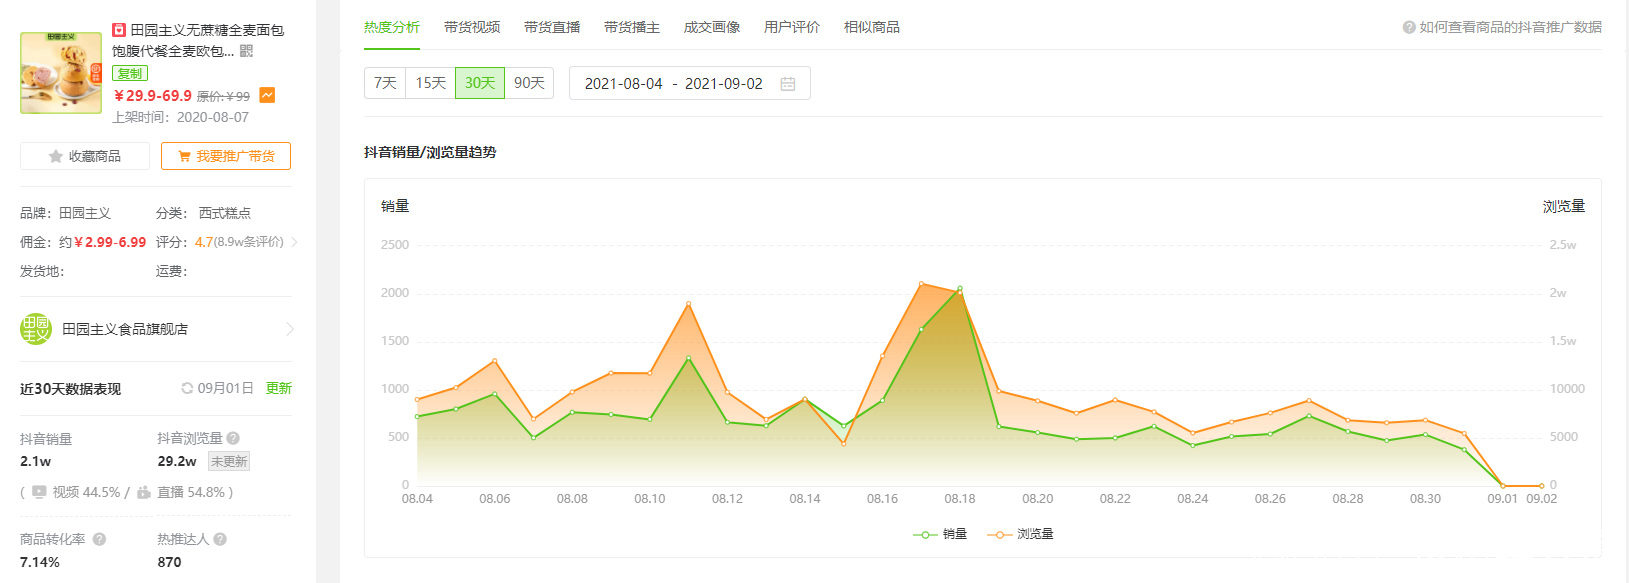
Task: Click the 未更新 status tag
Action: [x=229, y=461]
